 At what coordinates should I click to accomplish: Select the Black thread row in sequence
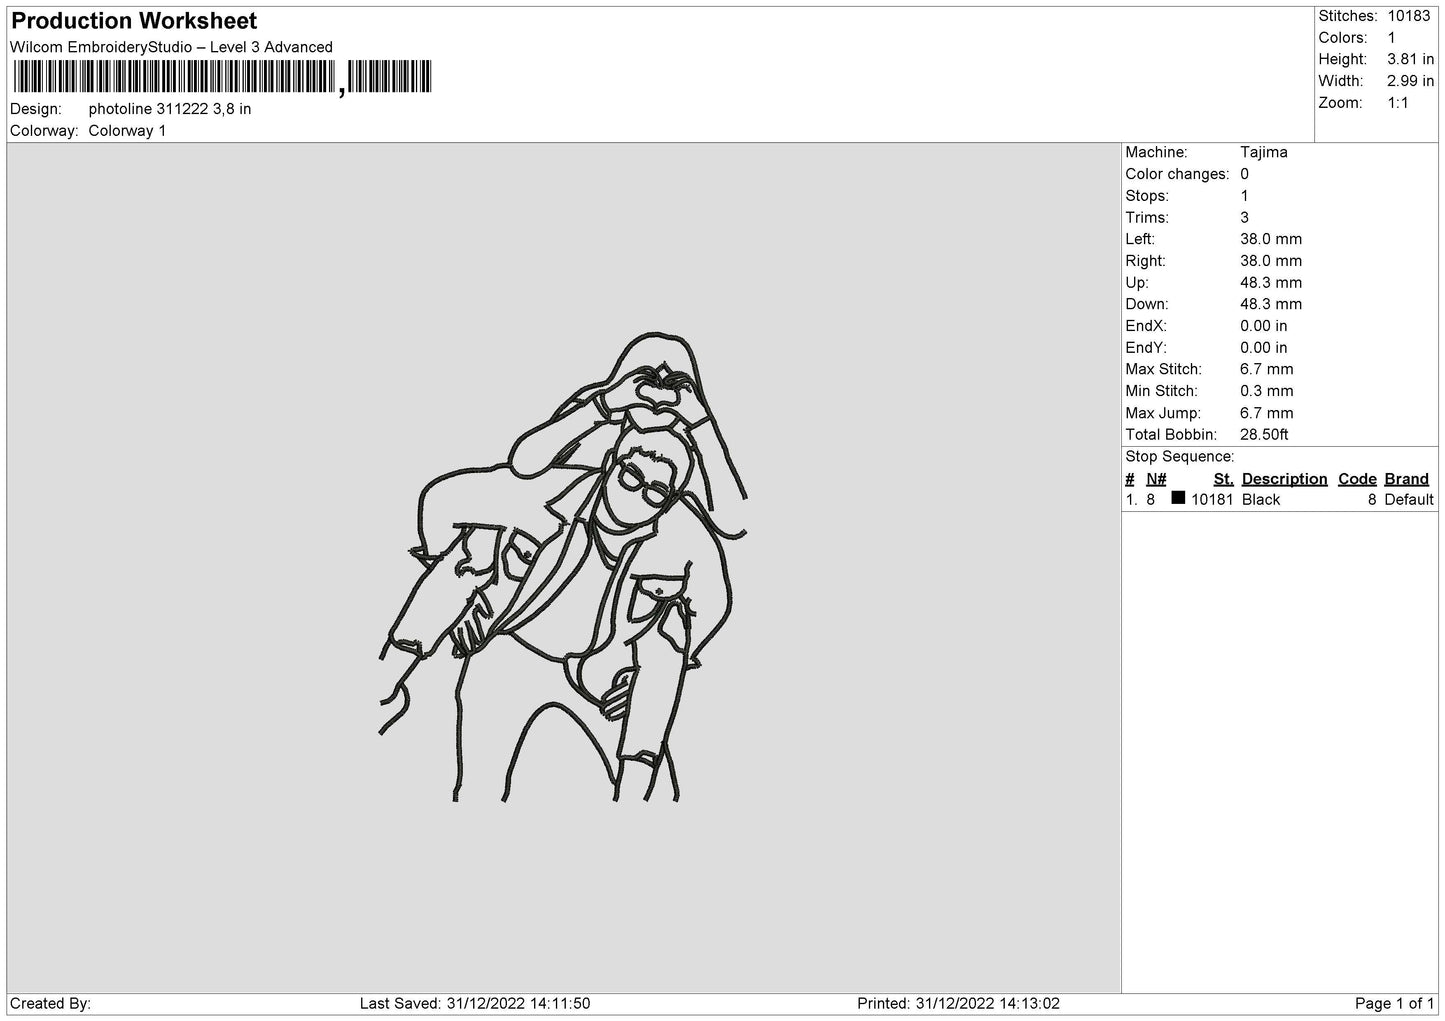tap(1280, 500)
